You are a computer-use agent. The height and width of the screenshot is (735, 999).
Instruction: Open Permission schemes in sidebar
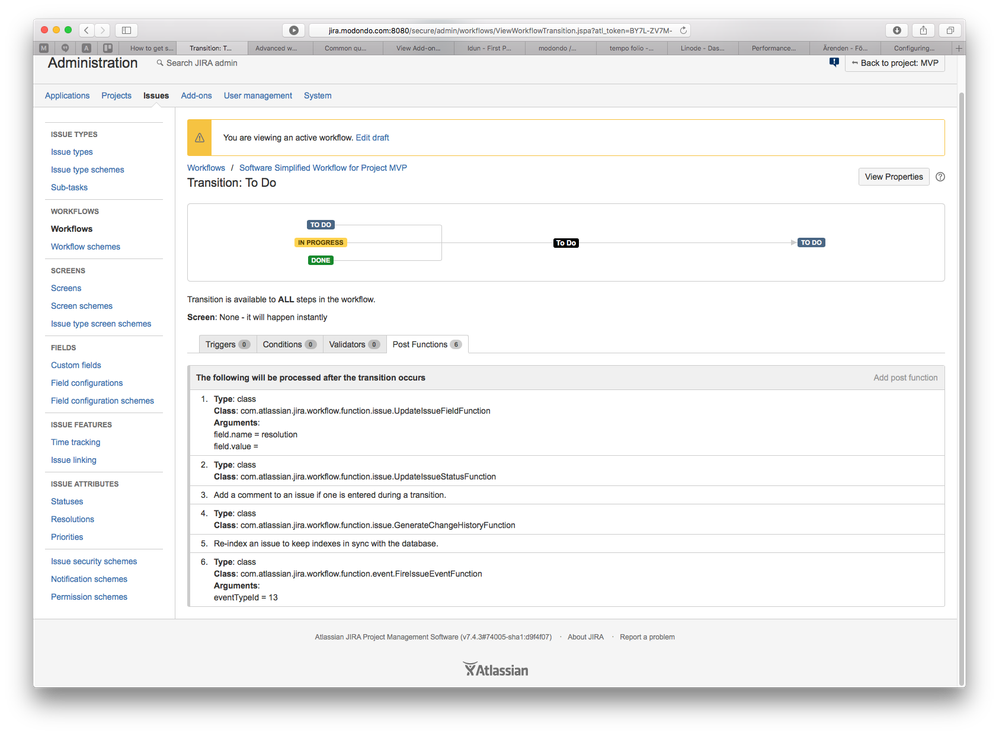(x=89, y=597)
